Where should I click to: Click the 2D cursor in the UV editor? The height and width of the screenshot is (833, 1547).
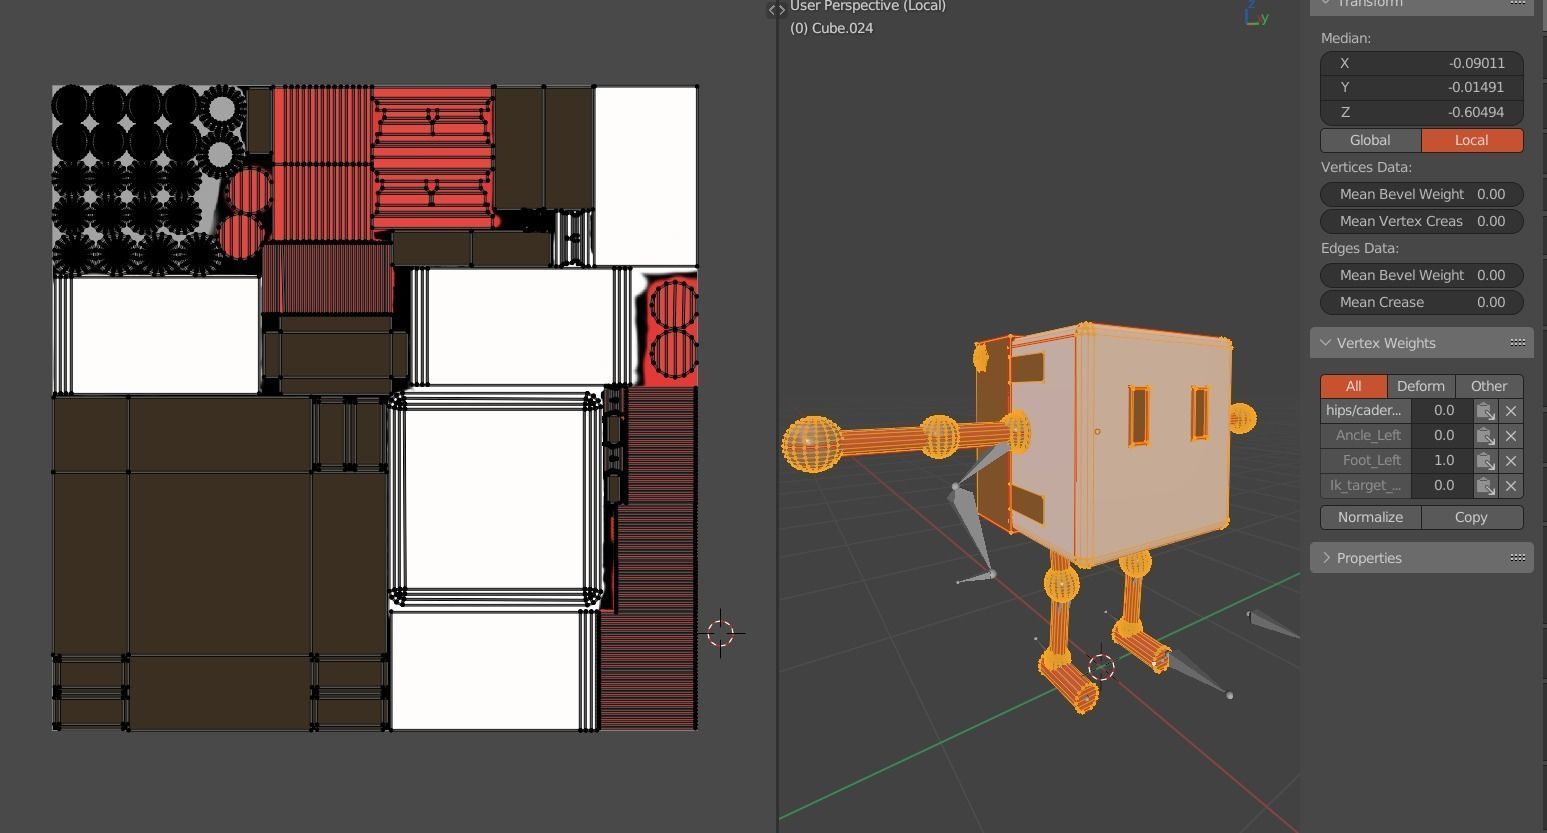[x=721, y=633]
